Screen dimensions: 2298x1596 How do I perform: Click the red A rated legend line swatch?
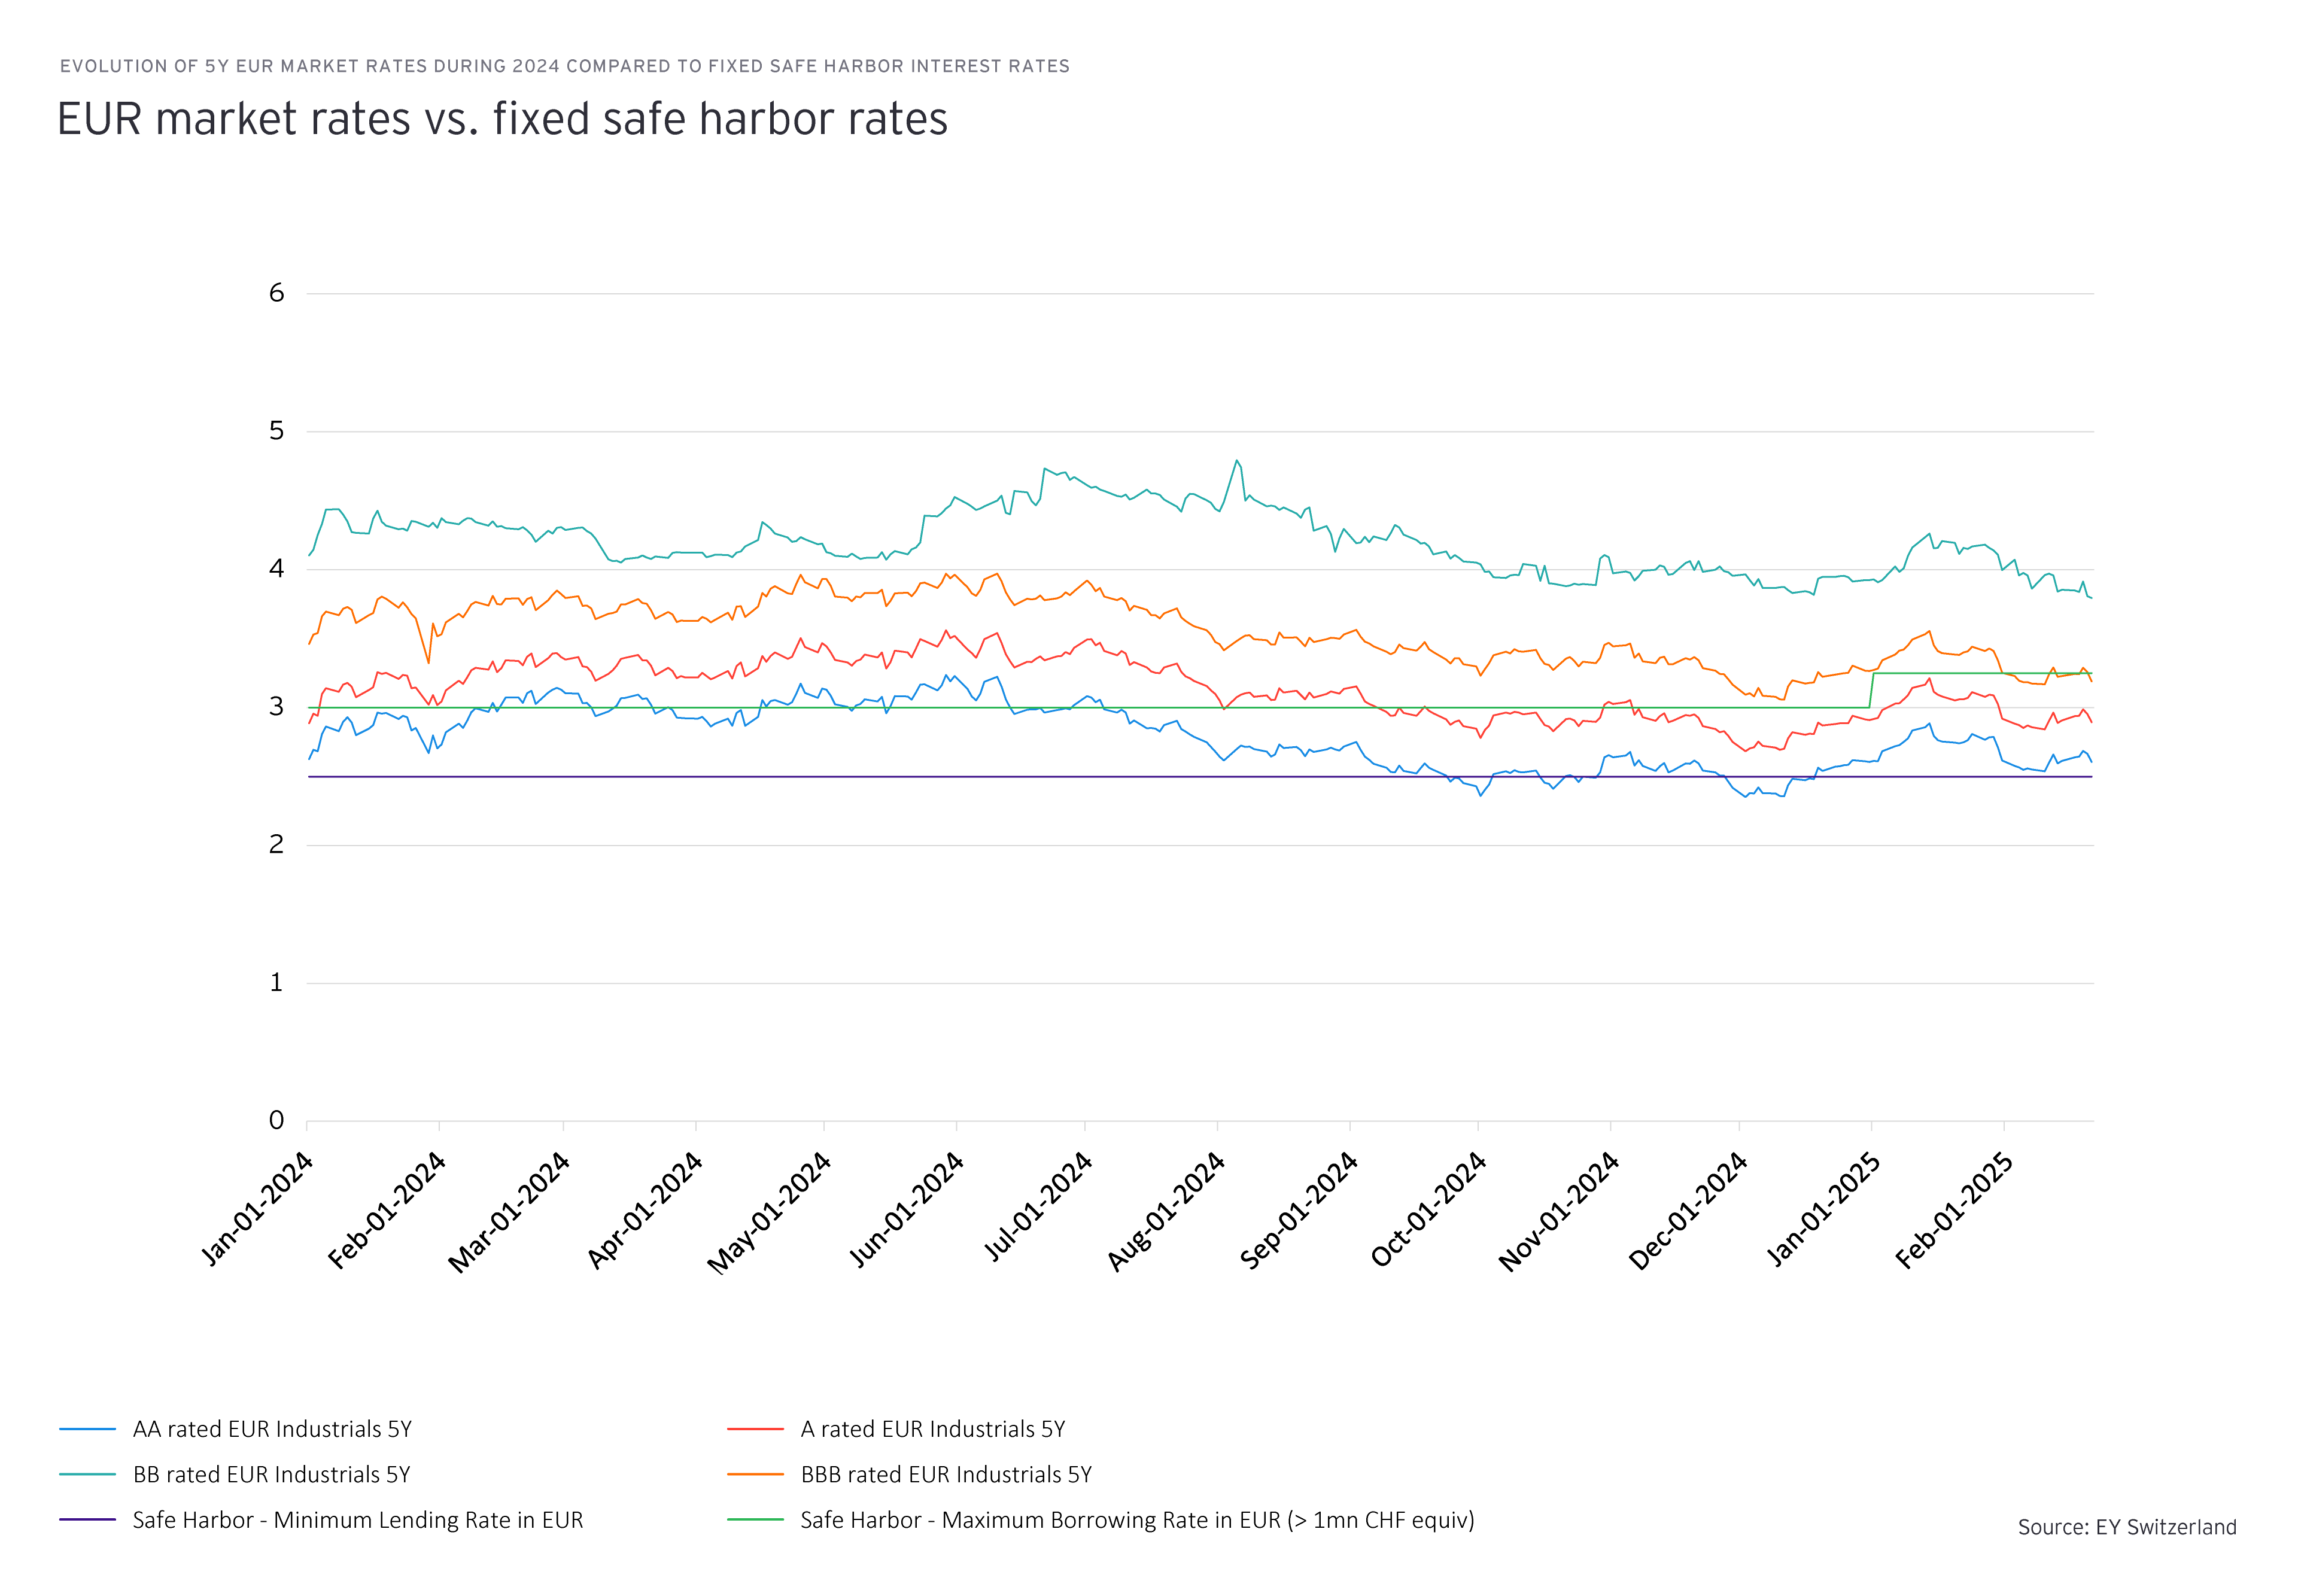click(755, 1430)
